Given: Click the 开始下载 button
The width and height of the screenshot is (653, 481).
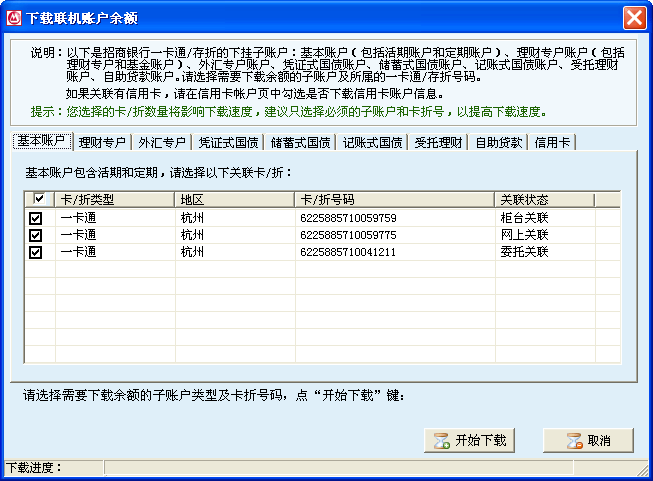Looking at the screenshot, I should point(470,440).
